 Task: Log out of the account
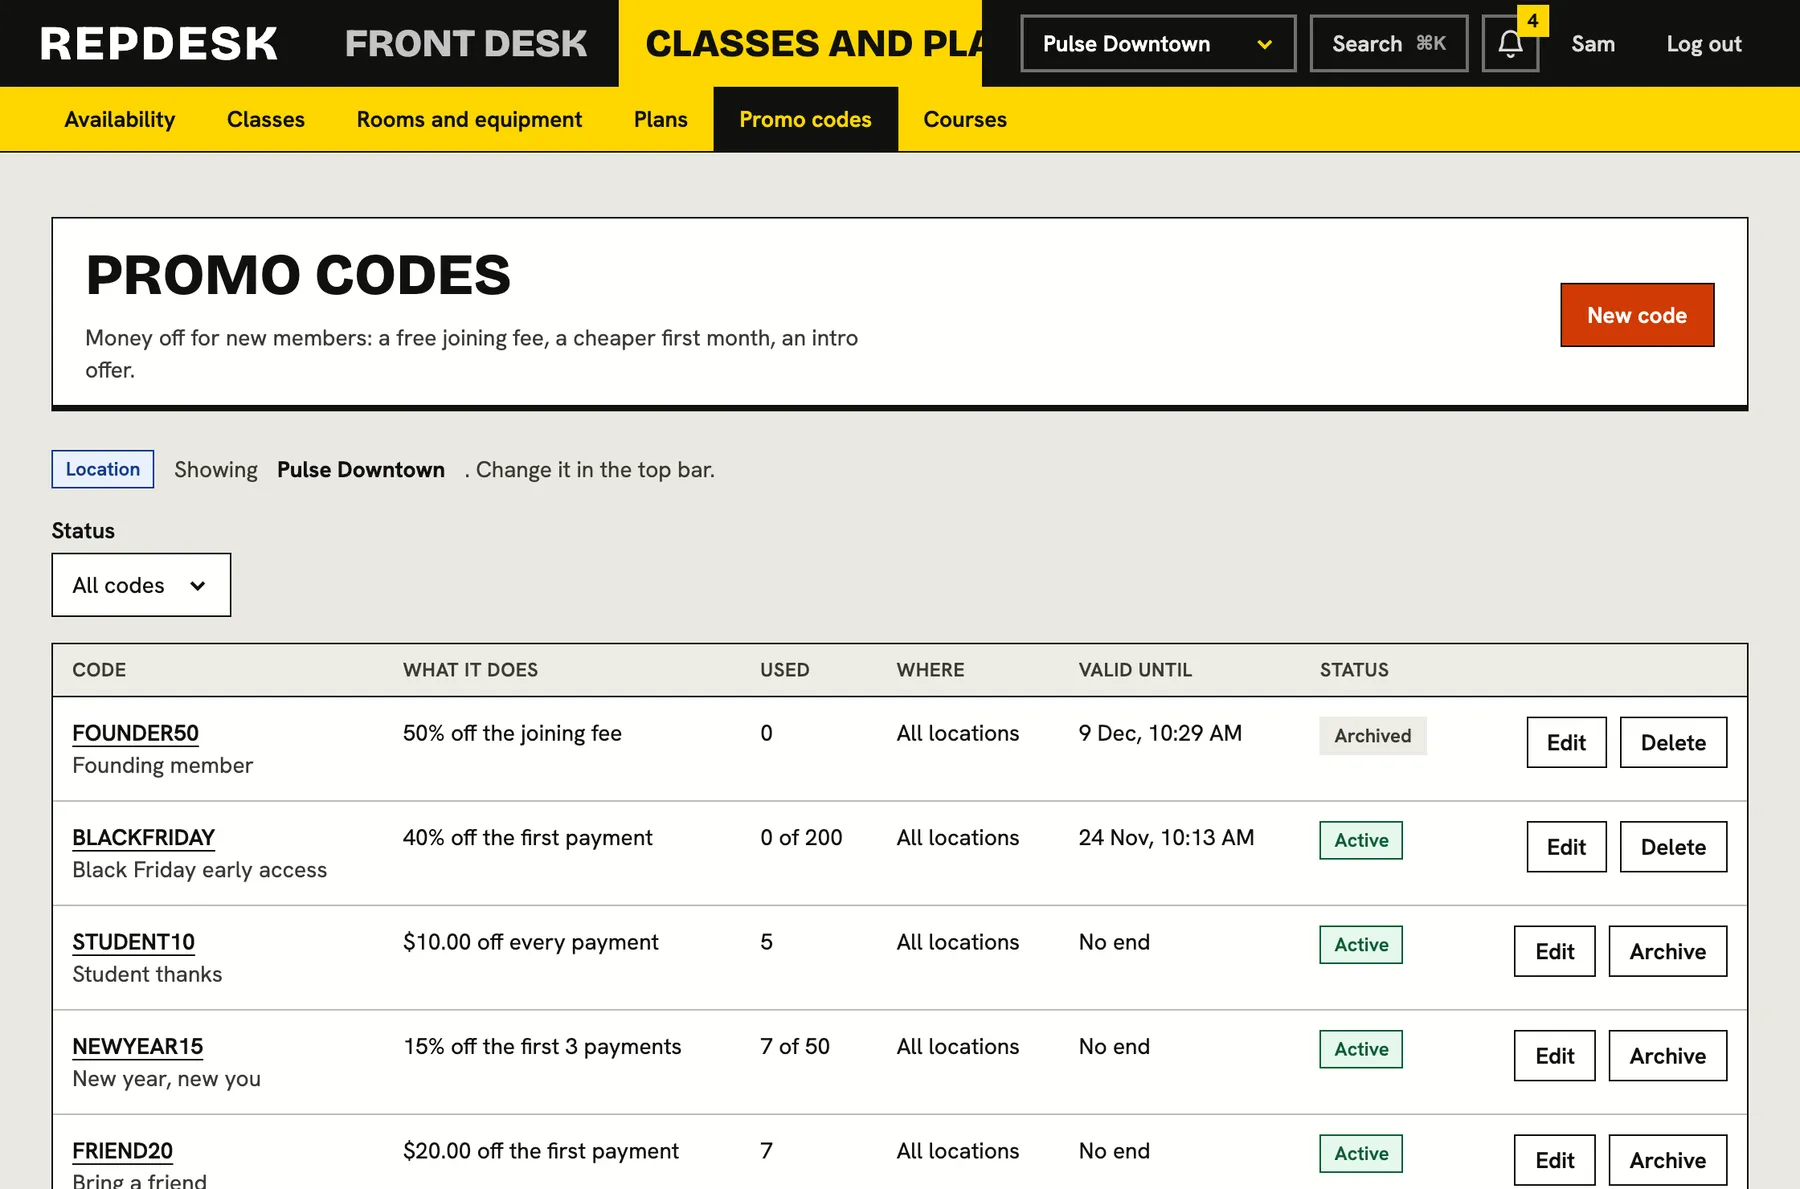1704,44
